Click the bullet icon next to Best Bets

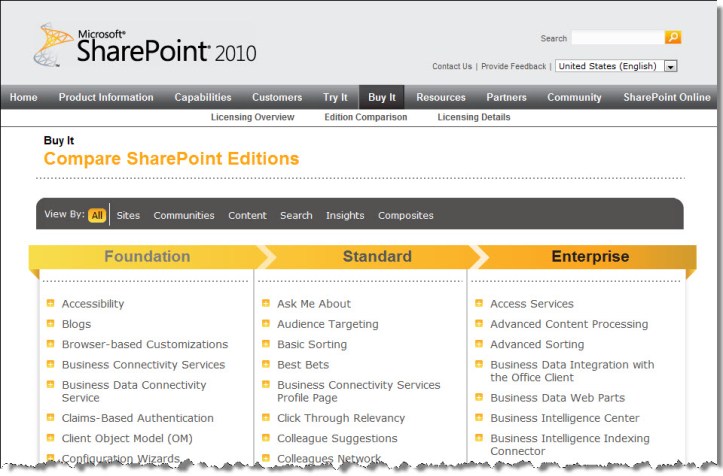tap(266, 365)
